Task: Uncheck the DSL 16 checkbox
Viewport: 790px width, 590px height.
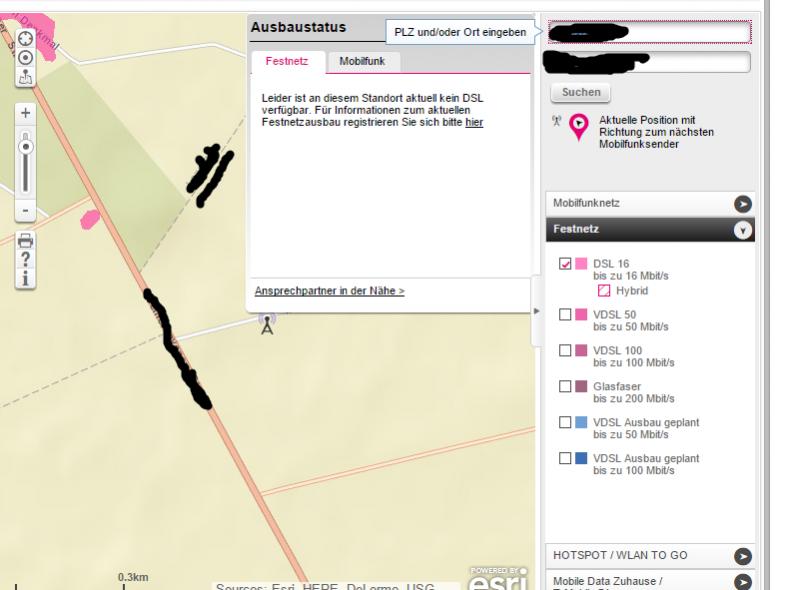Action: tap(565, 264)
